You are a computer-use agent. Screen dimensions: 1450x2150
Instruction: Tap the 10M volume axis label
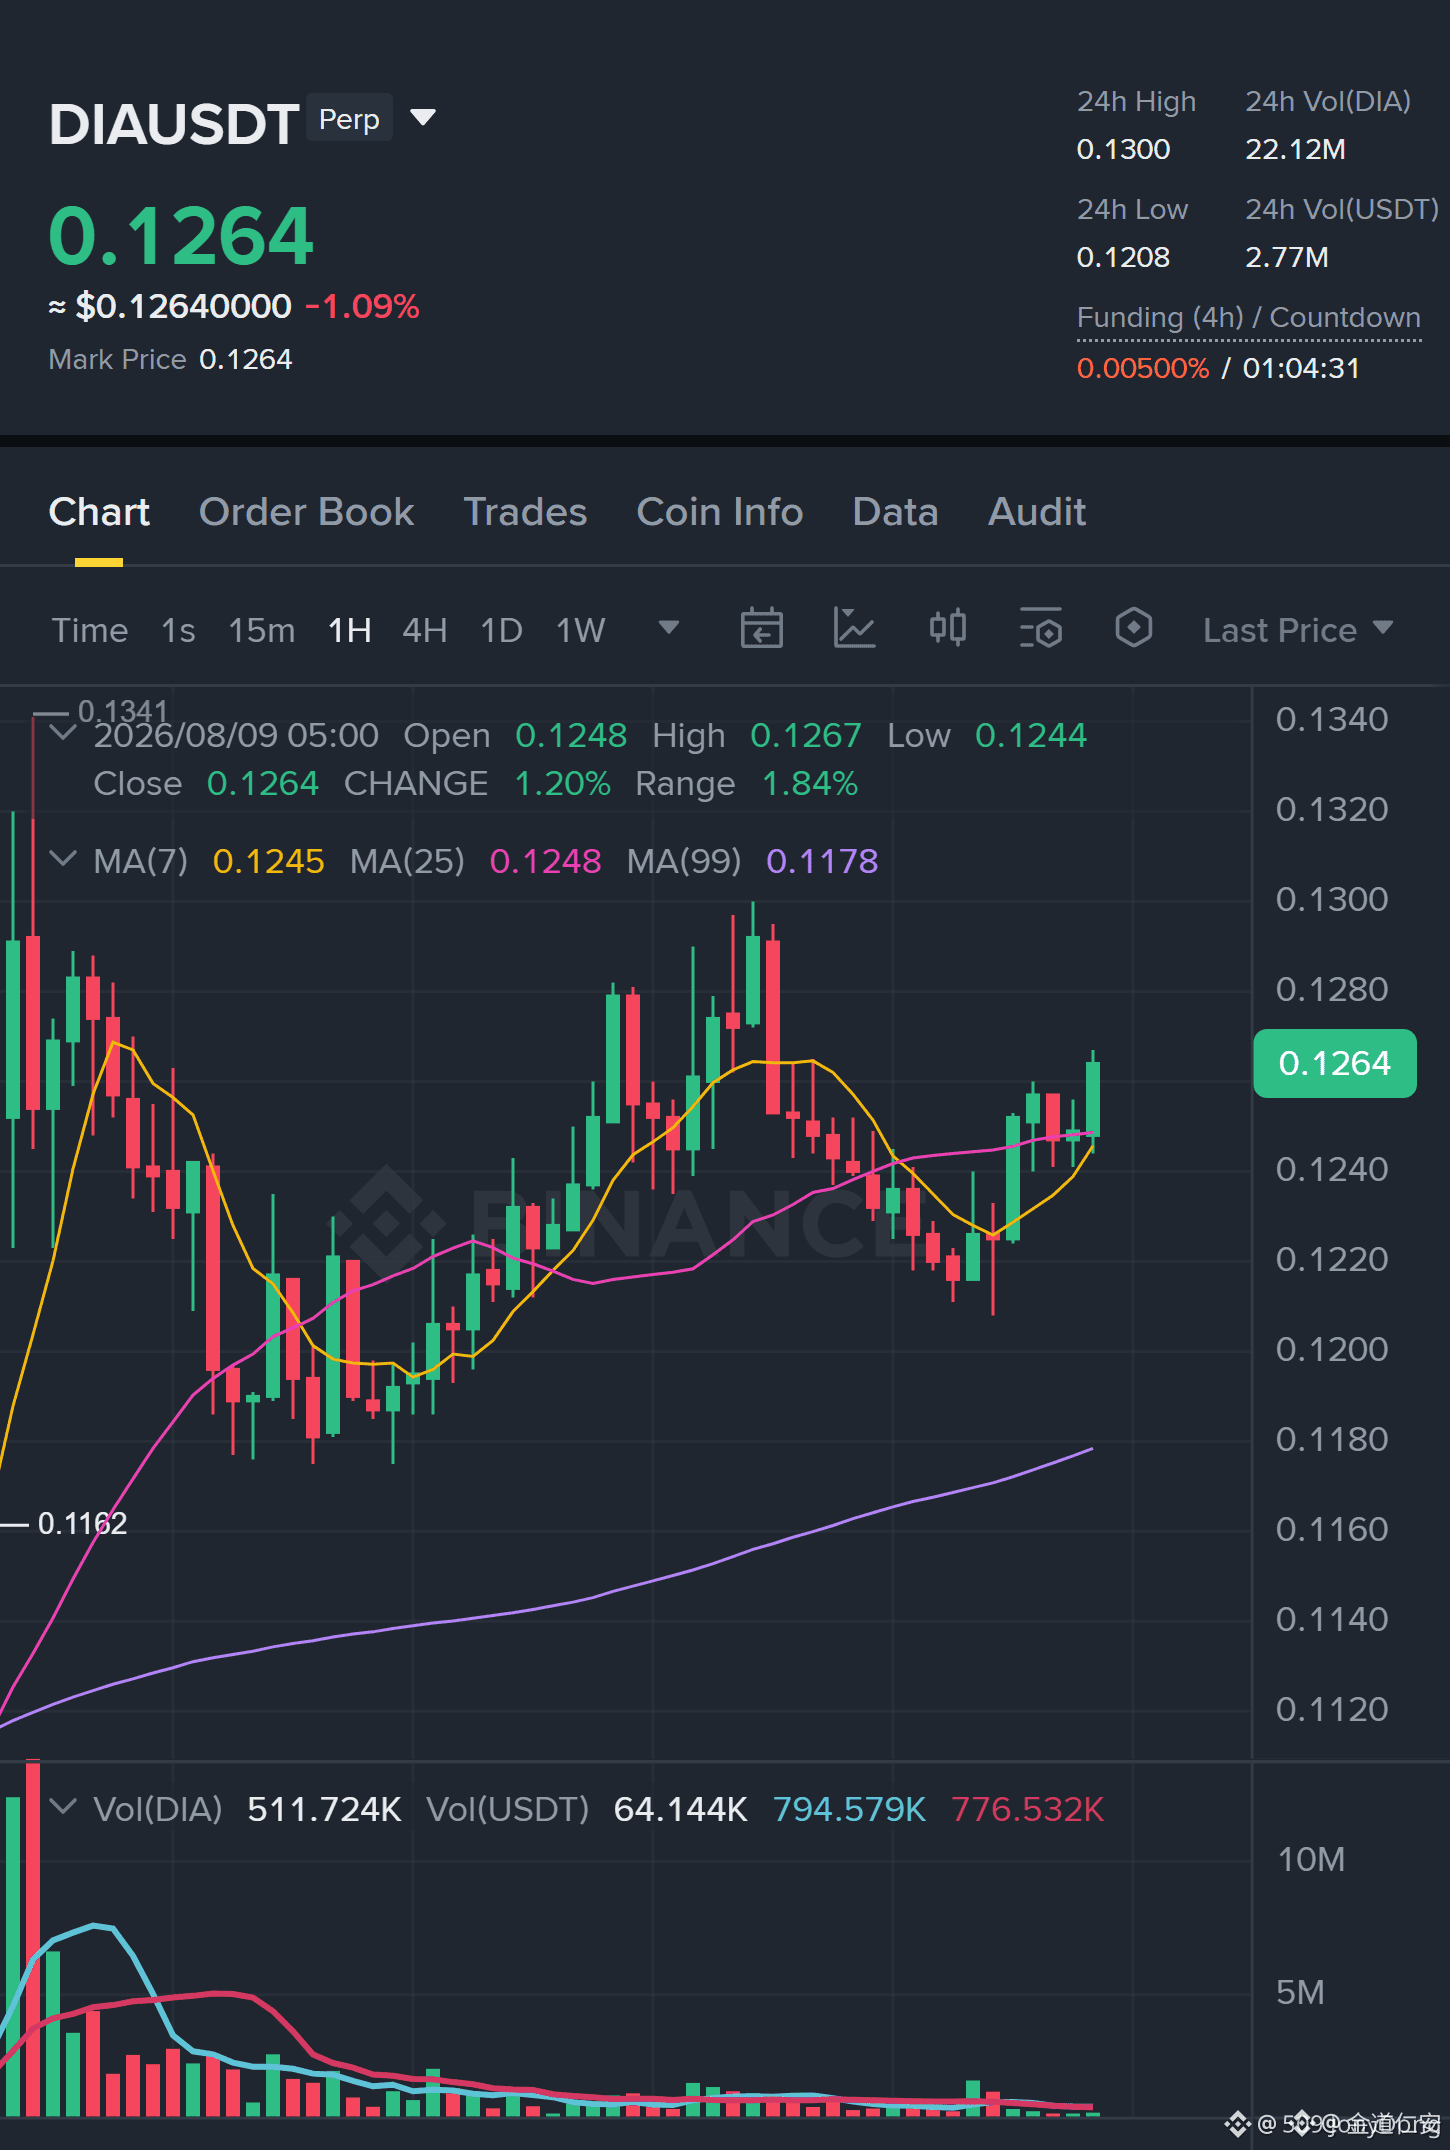(1311, 1859)
